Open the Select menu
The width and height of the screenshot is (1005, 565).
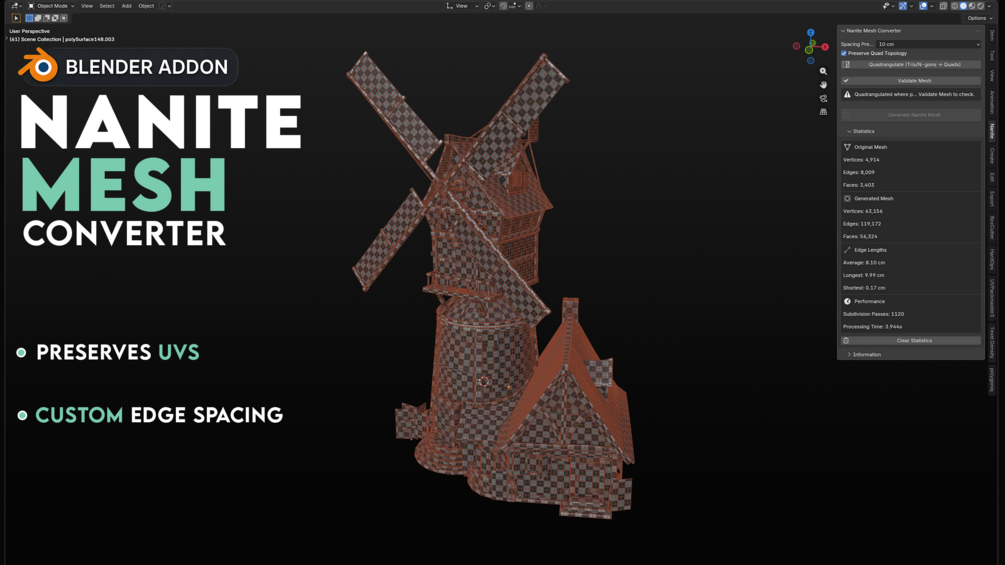click(x=107, y=6)
